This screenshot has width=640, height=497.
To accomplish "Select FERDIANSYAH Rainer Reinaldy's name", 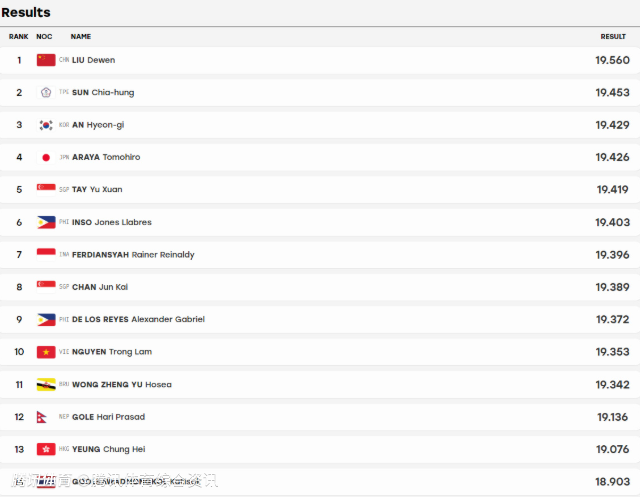I will click(133, 255).
